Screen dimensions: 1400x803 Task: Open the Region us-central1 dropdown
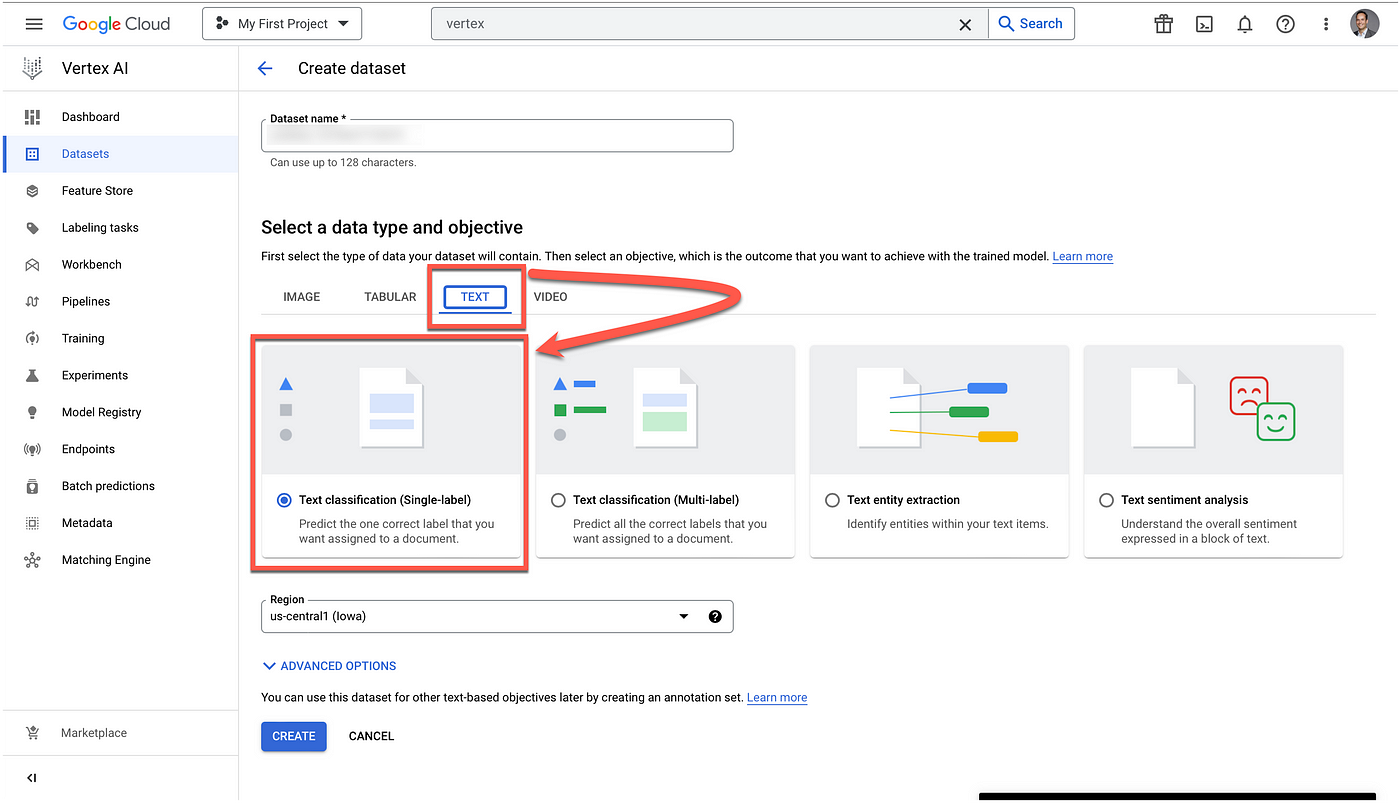tap(497, 616)
